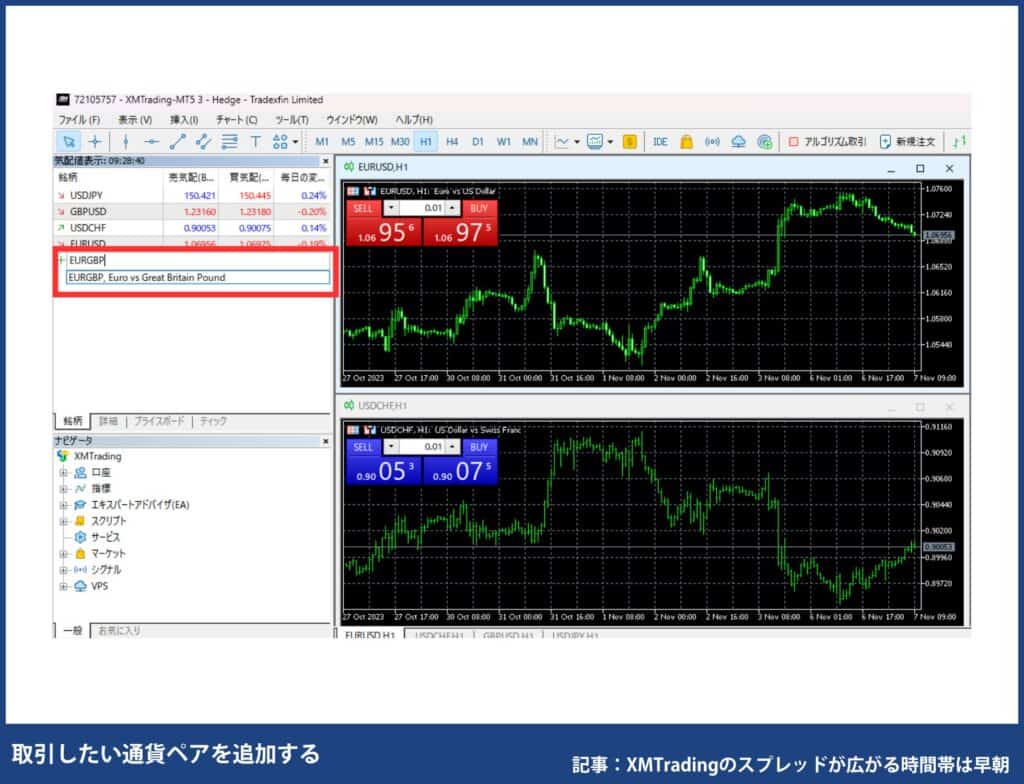Expand the 指標 indicators tree node
1024x784 pixels.
pos(63,489)
